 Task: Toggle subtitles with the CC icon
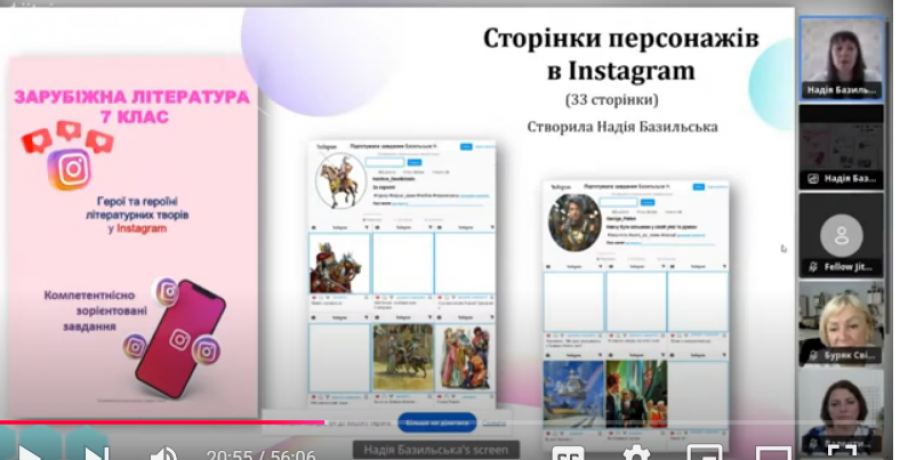tap(568, 453)
